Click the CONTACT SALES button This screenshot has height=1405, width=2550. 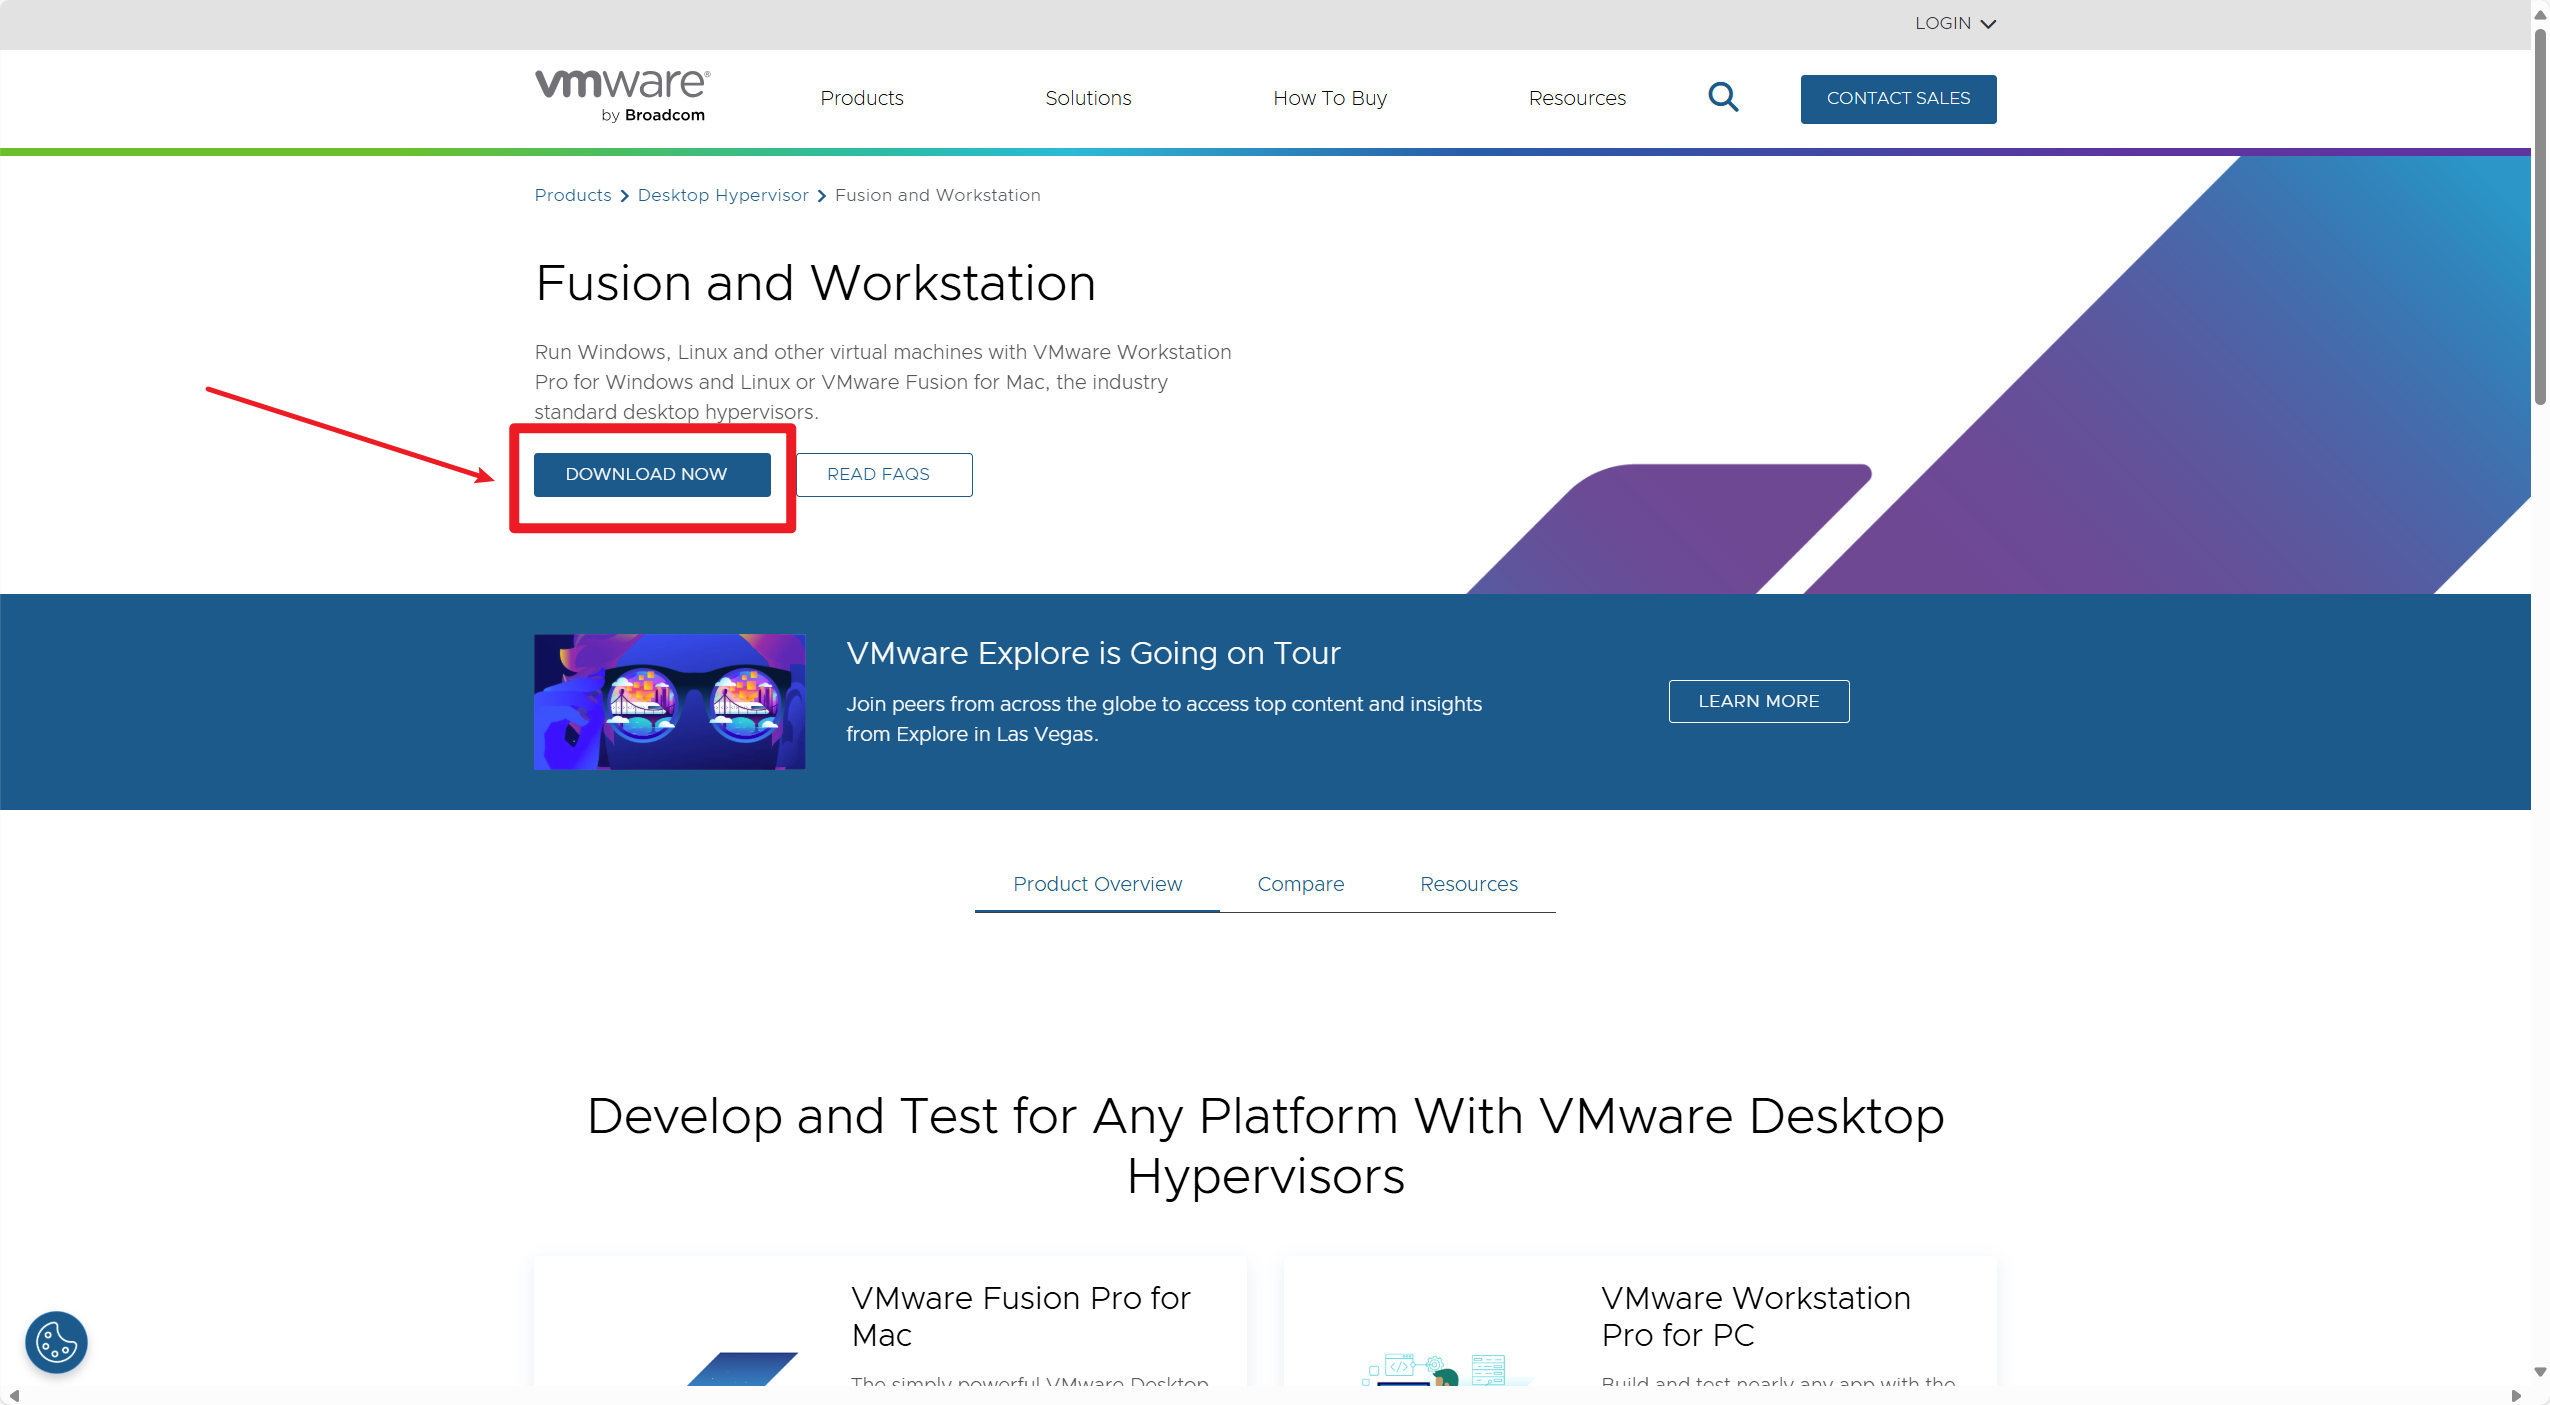pyautogui.click(x=1897, y=98)
